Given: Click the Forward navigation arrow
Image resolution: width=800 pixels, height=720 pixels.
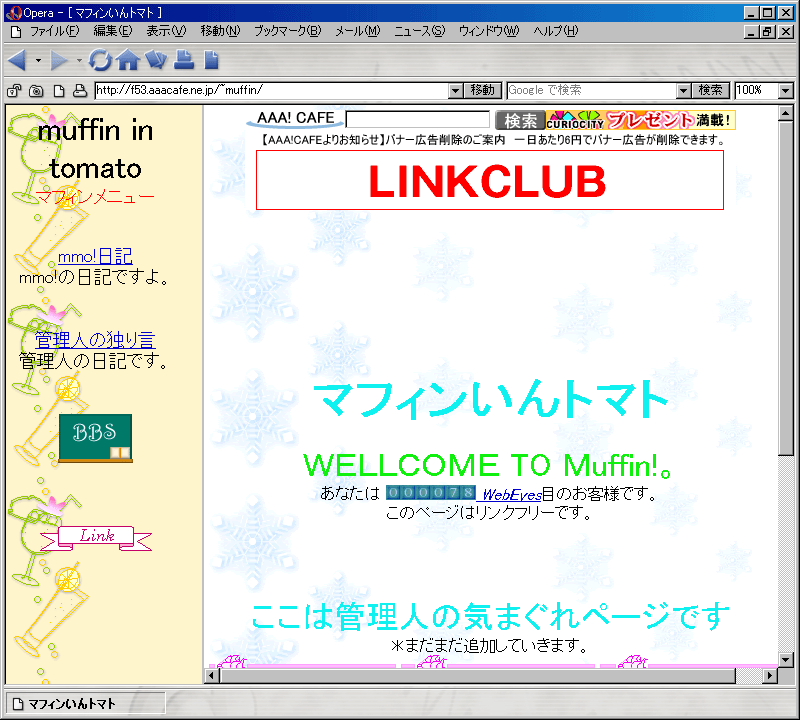Looking at the screenshot, I should click(x=59, y=60).
